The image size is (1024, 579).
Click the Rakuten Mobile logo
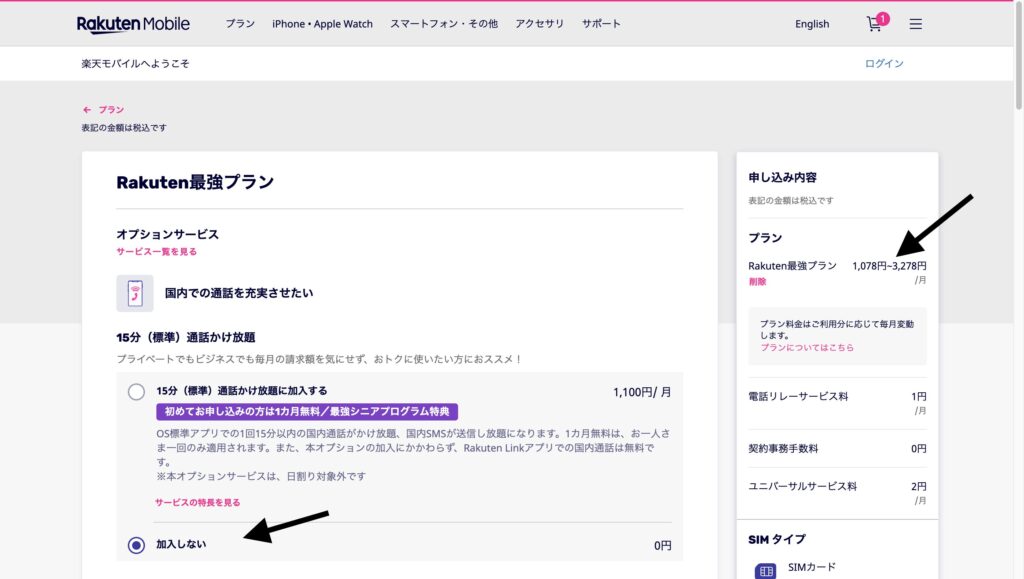coord(133,24)
